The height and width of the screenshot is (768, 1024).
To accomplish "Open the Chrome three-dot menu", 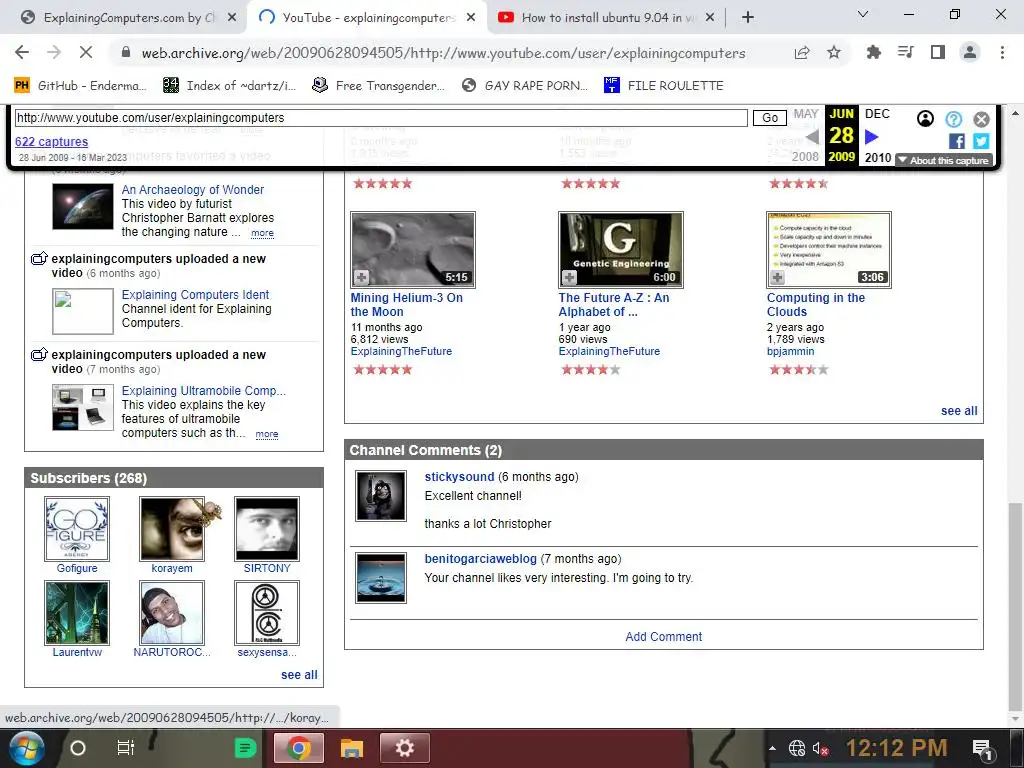I will (x=1002, y=52).
